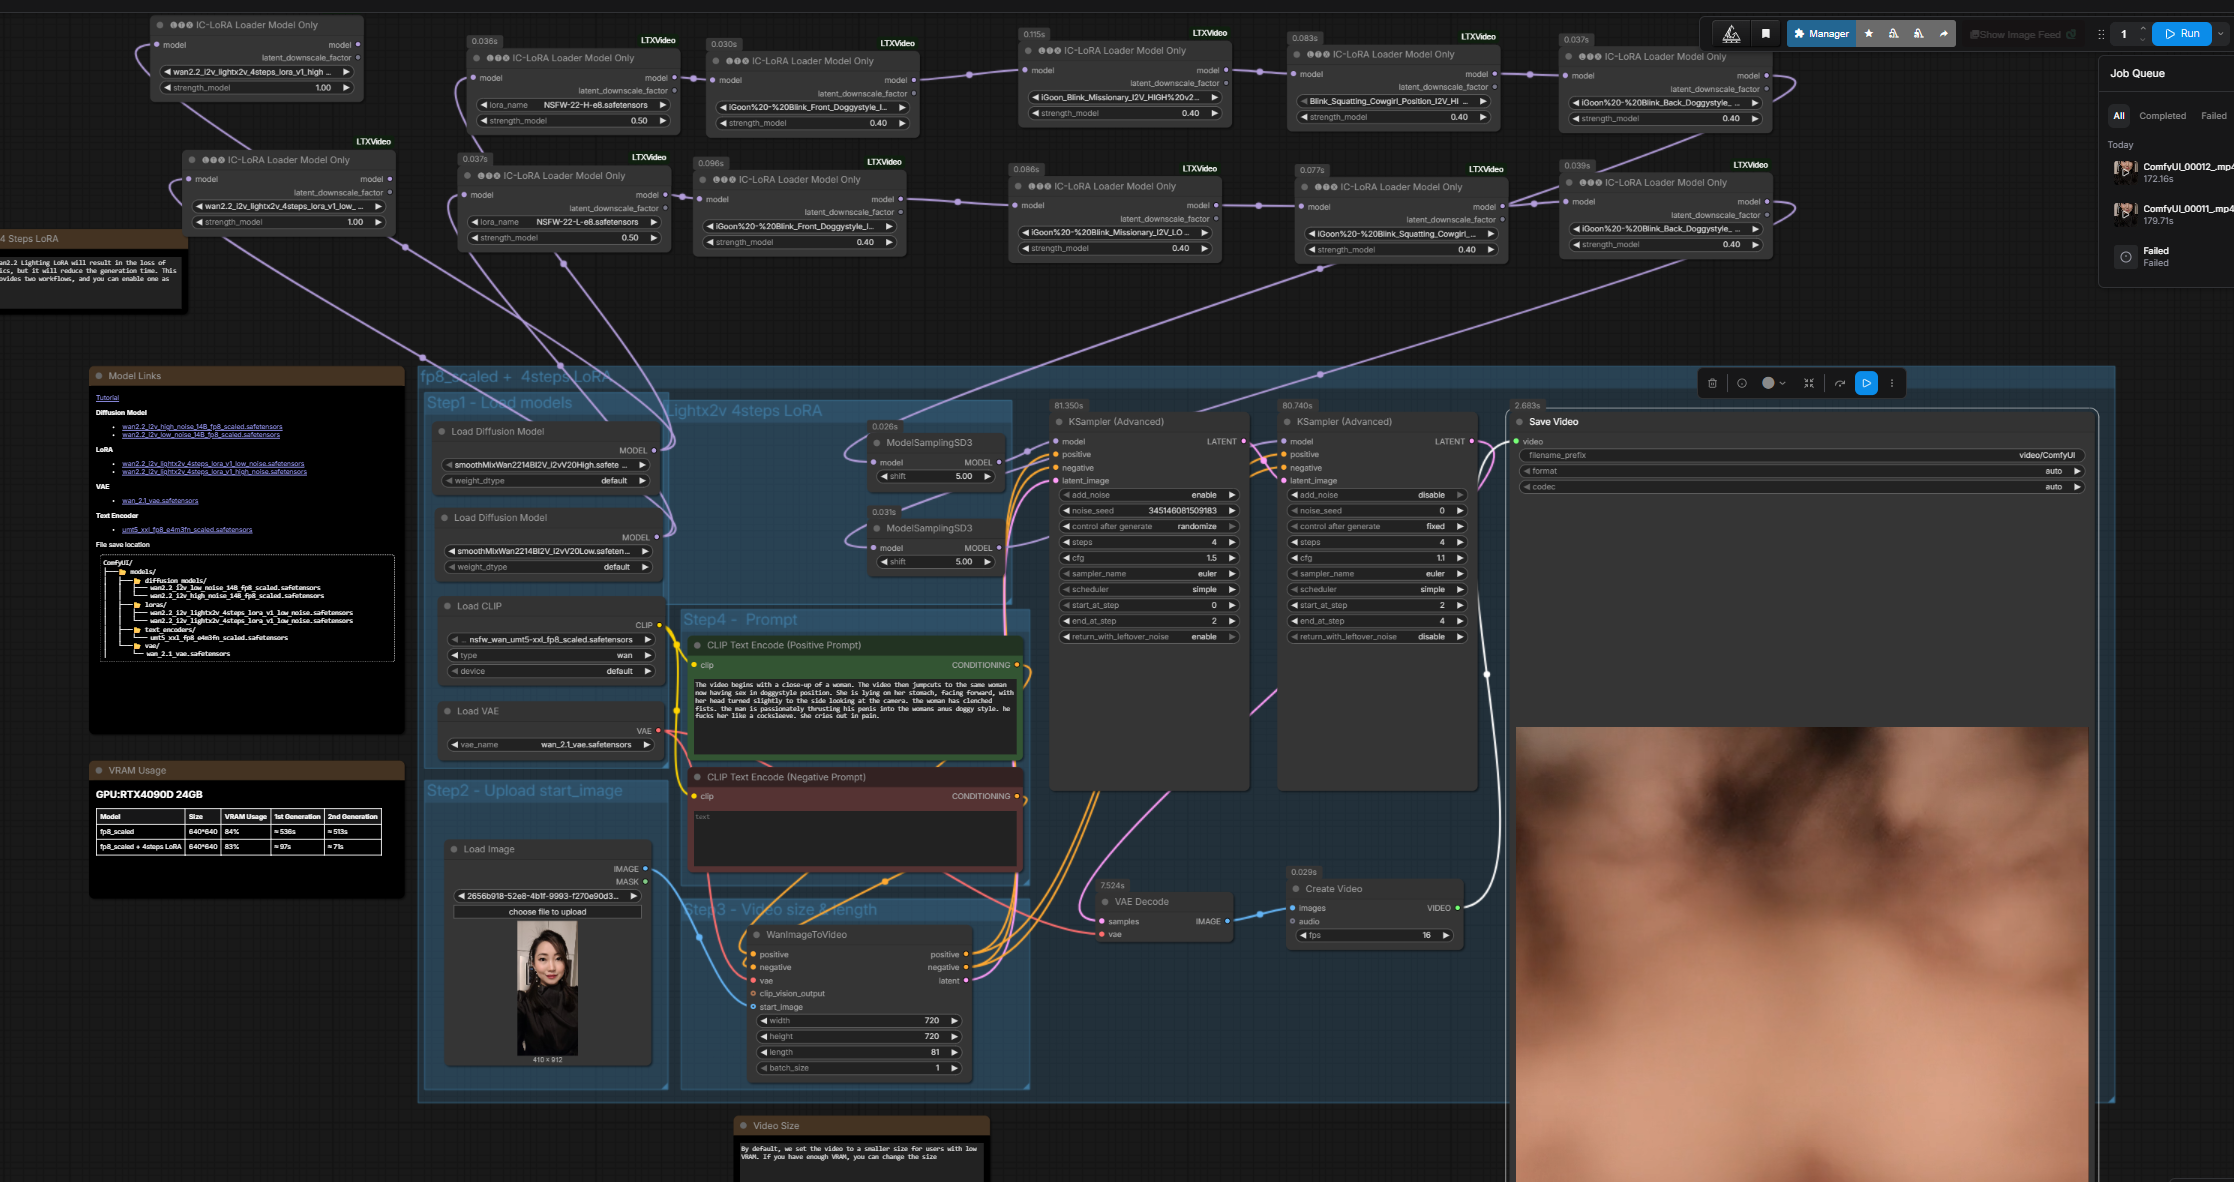
Task: Click the collapse arrows icon in selection toolbar
Action: pos(1809,383)
